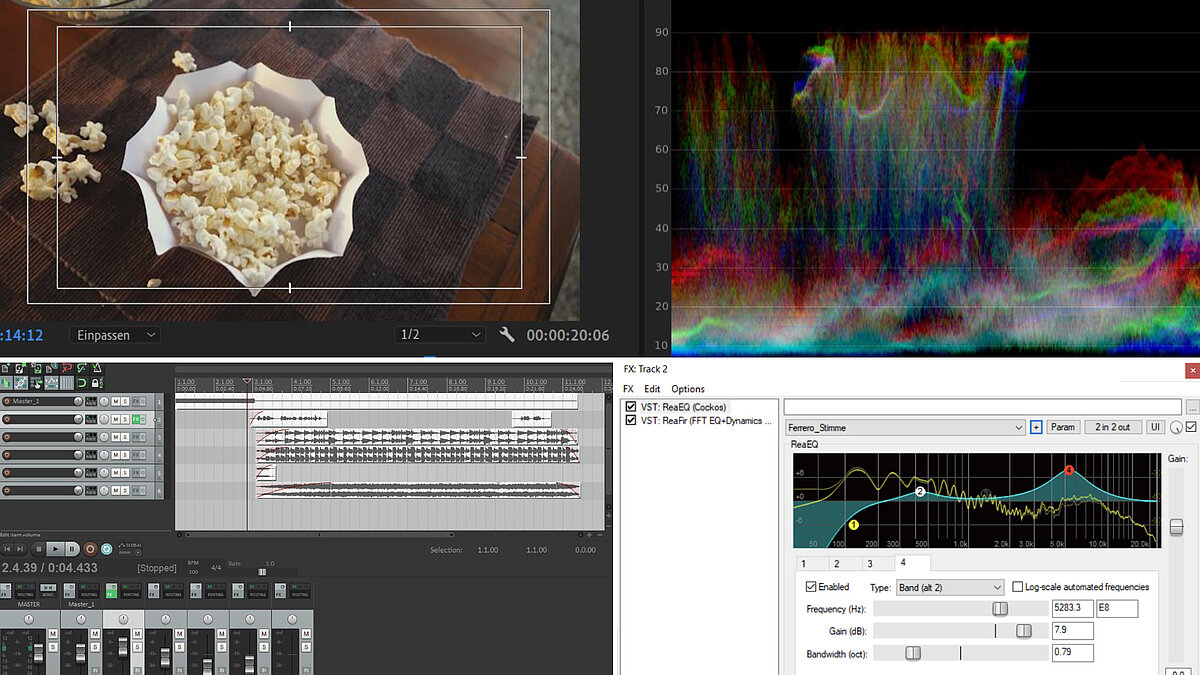The height and width of the screenshot is (675, 1200).
Task: Toggle the blue Repeat button in the transport
Action: point(107,549)
